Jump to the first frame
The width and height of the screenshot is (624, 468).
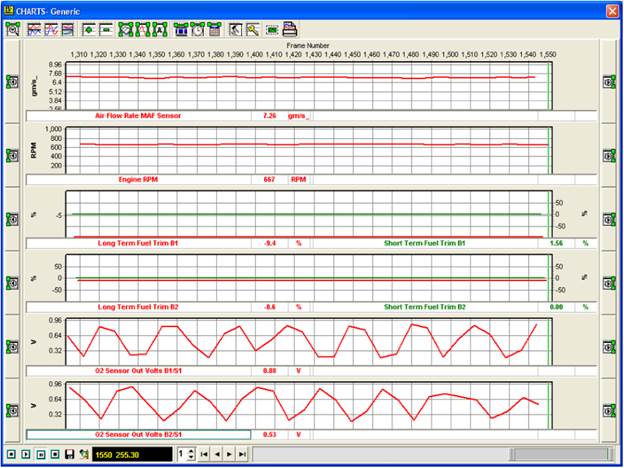(x=204, y=454)
